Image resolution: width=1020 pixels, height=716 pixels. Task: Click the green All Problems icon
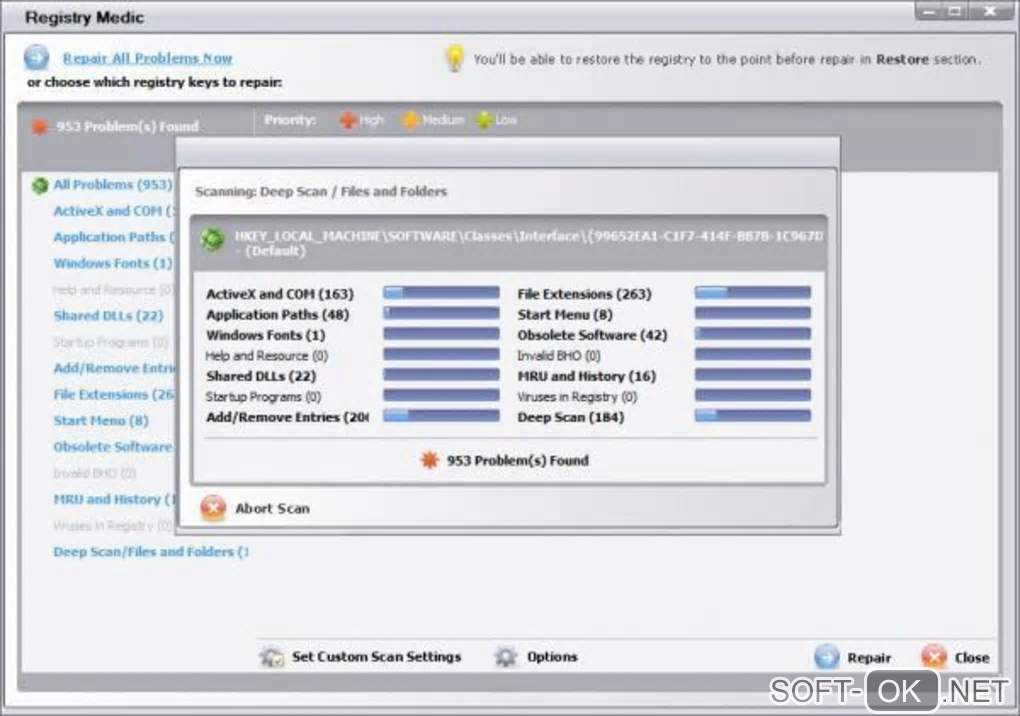click(x=40, y=185)
